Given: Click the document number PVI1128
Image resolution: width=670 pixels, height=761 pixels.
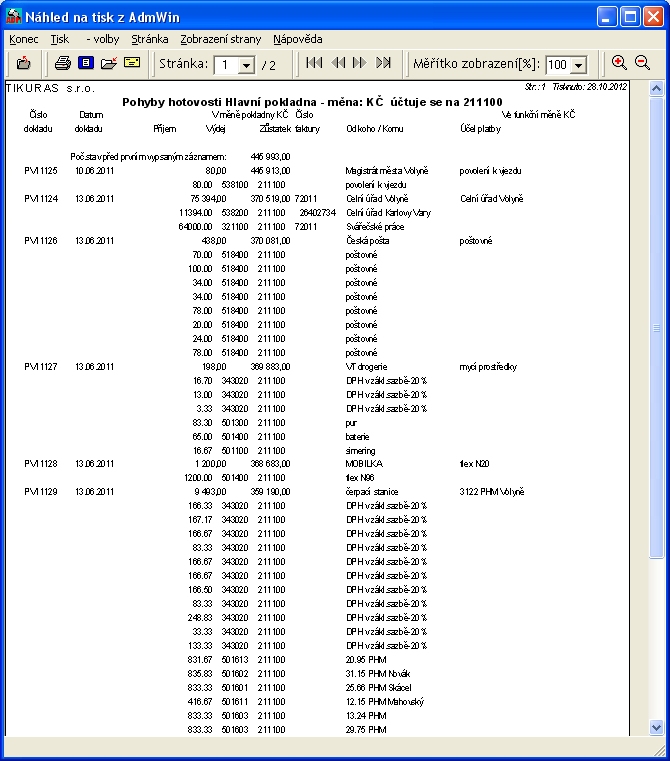Looking at the screenshot, I should click(x=41, y=464).
